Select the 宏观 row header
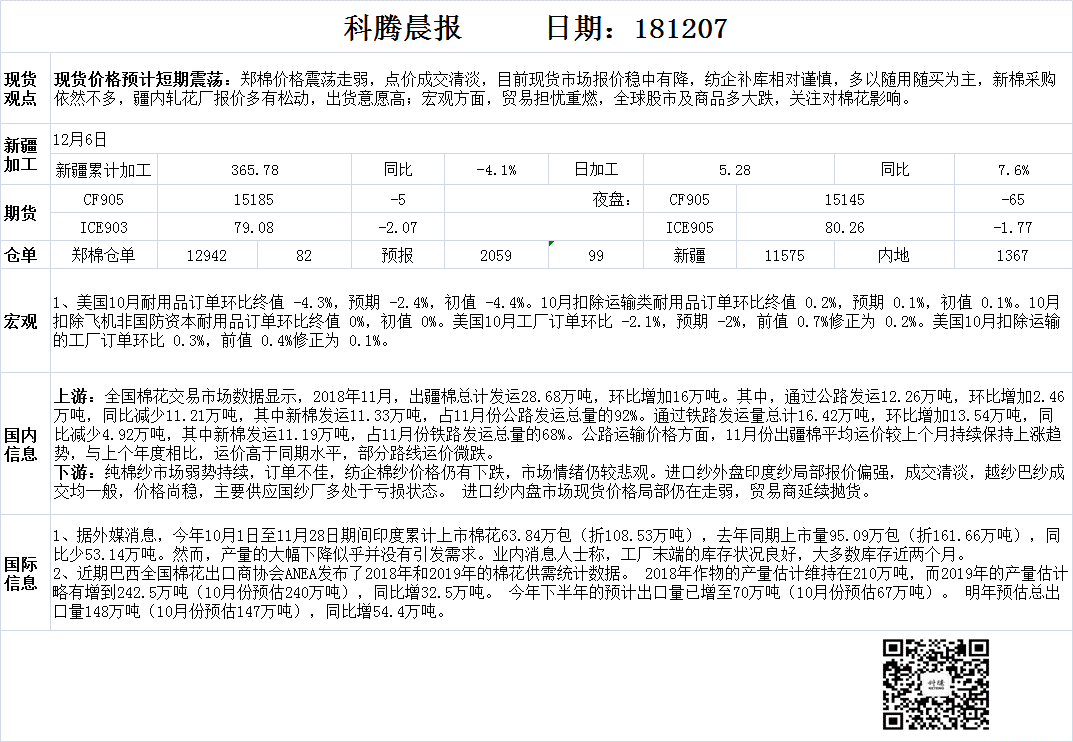The width and height of the screenshot is (1073, 742). (x=21, y=322)
